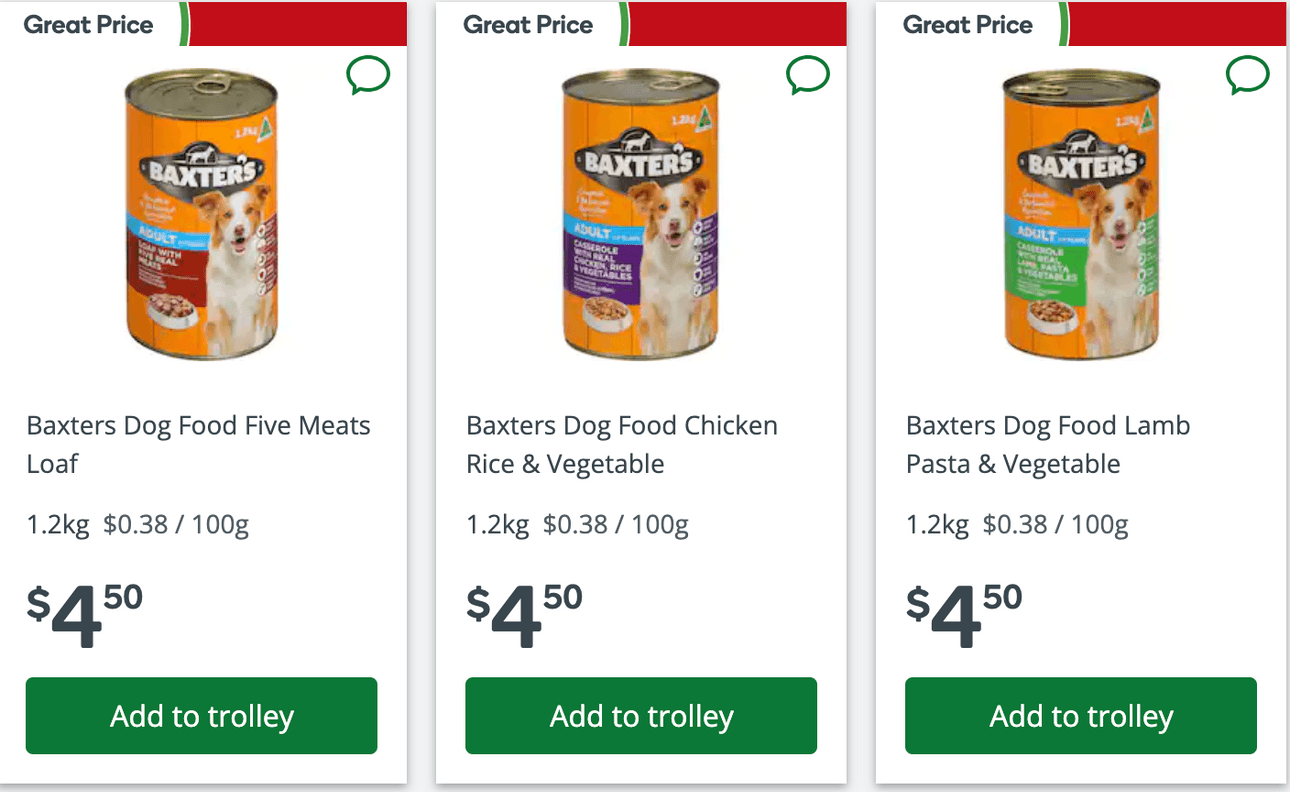Open the Five Meats Loaf can image
The width and height of the screenshot is (1290, 792).
click(201, 215)
